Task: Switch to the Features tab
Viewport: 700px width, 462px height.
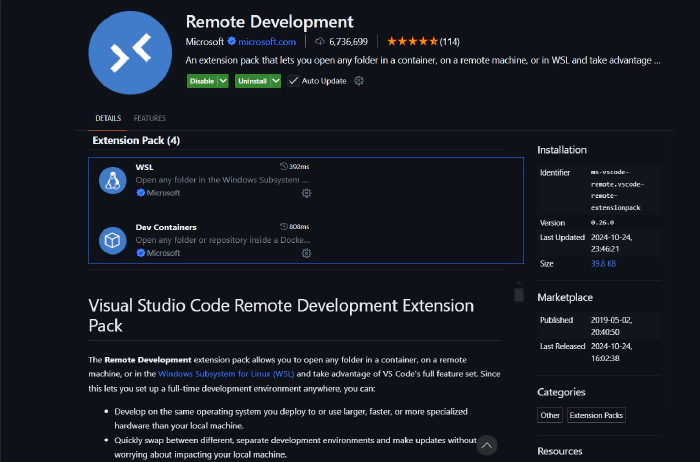Action: click(150, 118)
